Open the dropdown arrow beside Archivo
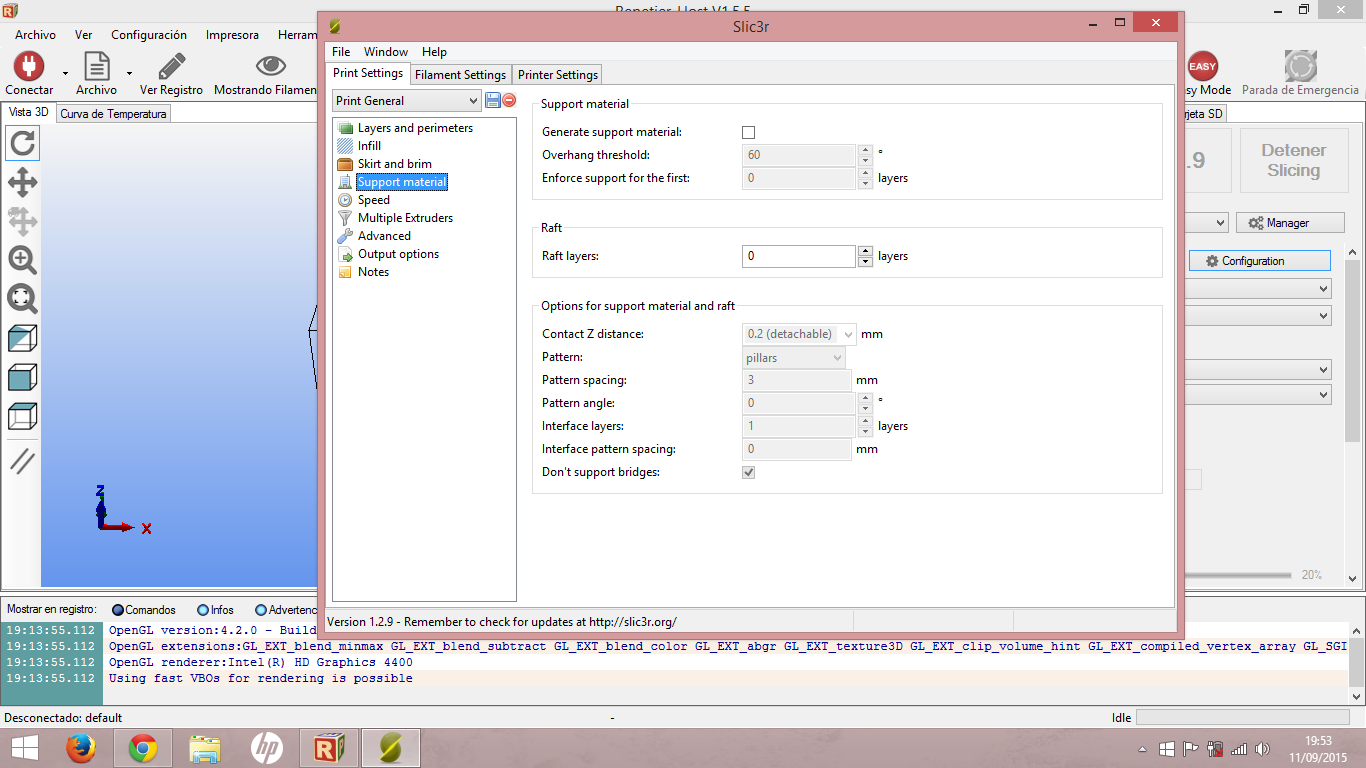1366x768 pixels. [x=129, y=73]
